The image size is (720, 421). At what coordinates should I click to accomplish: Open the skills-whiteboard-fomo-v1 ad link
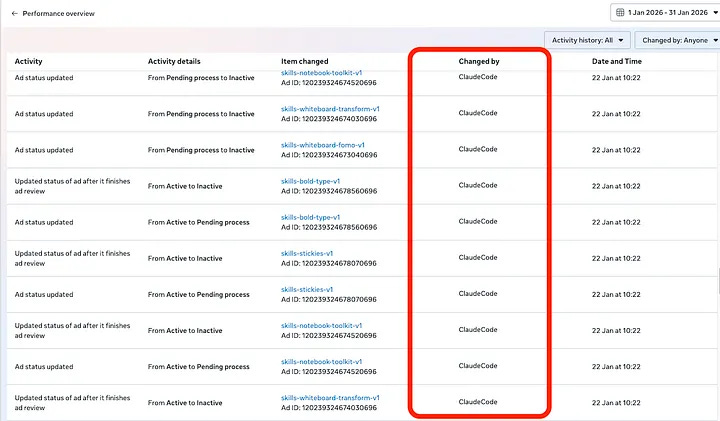click(323, 145)
